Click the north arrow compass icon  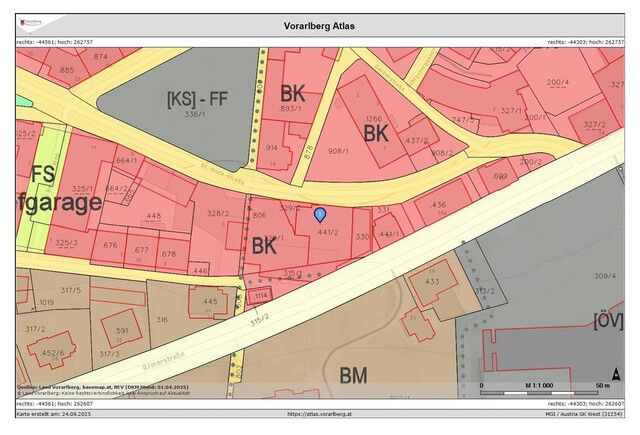click(616, 374)
